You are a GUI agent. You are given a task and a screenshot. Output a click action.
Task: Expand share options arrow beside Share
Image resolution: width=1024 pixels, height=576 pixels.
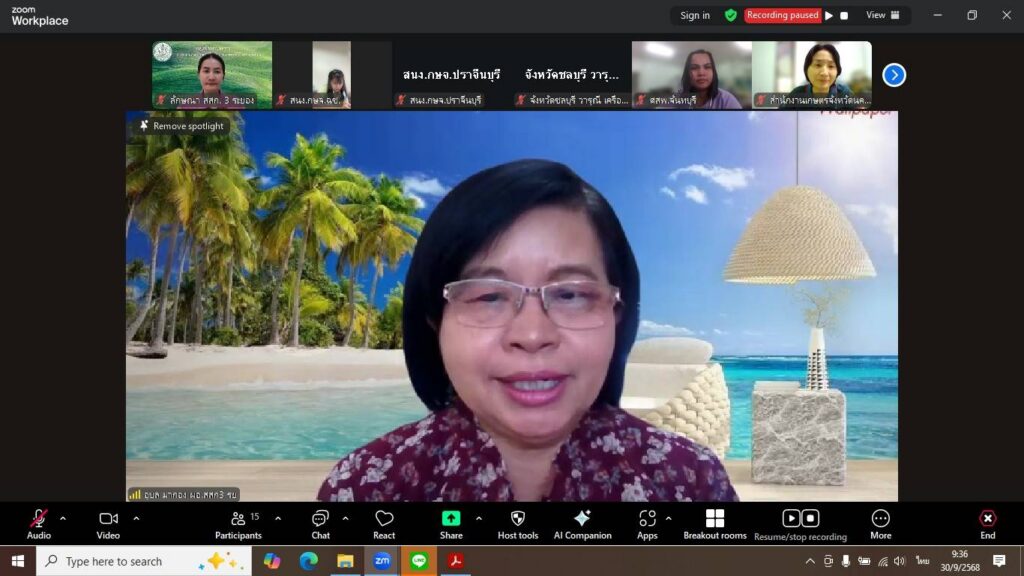point(478,518)
